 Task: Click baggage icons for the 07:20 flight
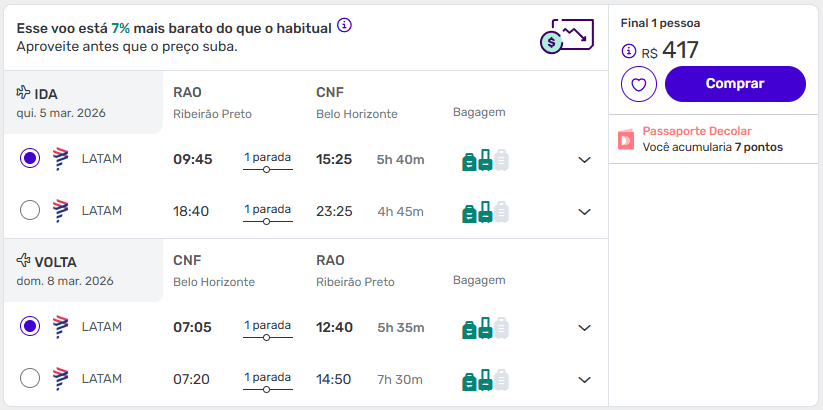(485, 380)
